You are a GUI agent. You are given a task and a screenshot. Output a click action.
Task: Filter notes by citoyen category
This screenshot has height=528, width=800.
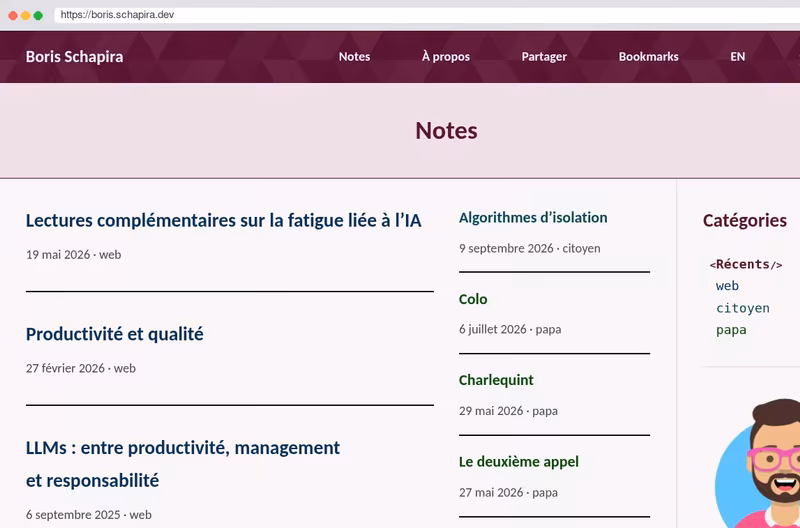[742, 308]
